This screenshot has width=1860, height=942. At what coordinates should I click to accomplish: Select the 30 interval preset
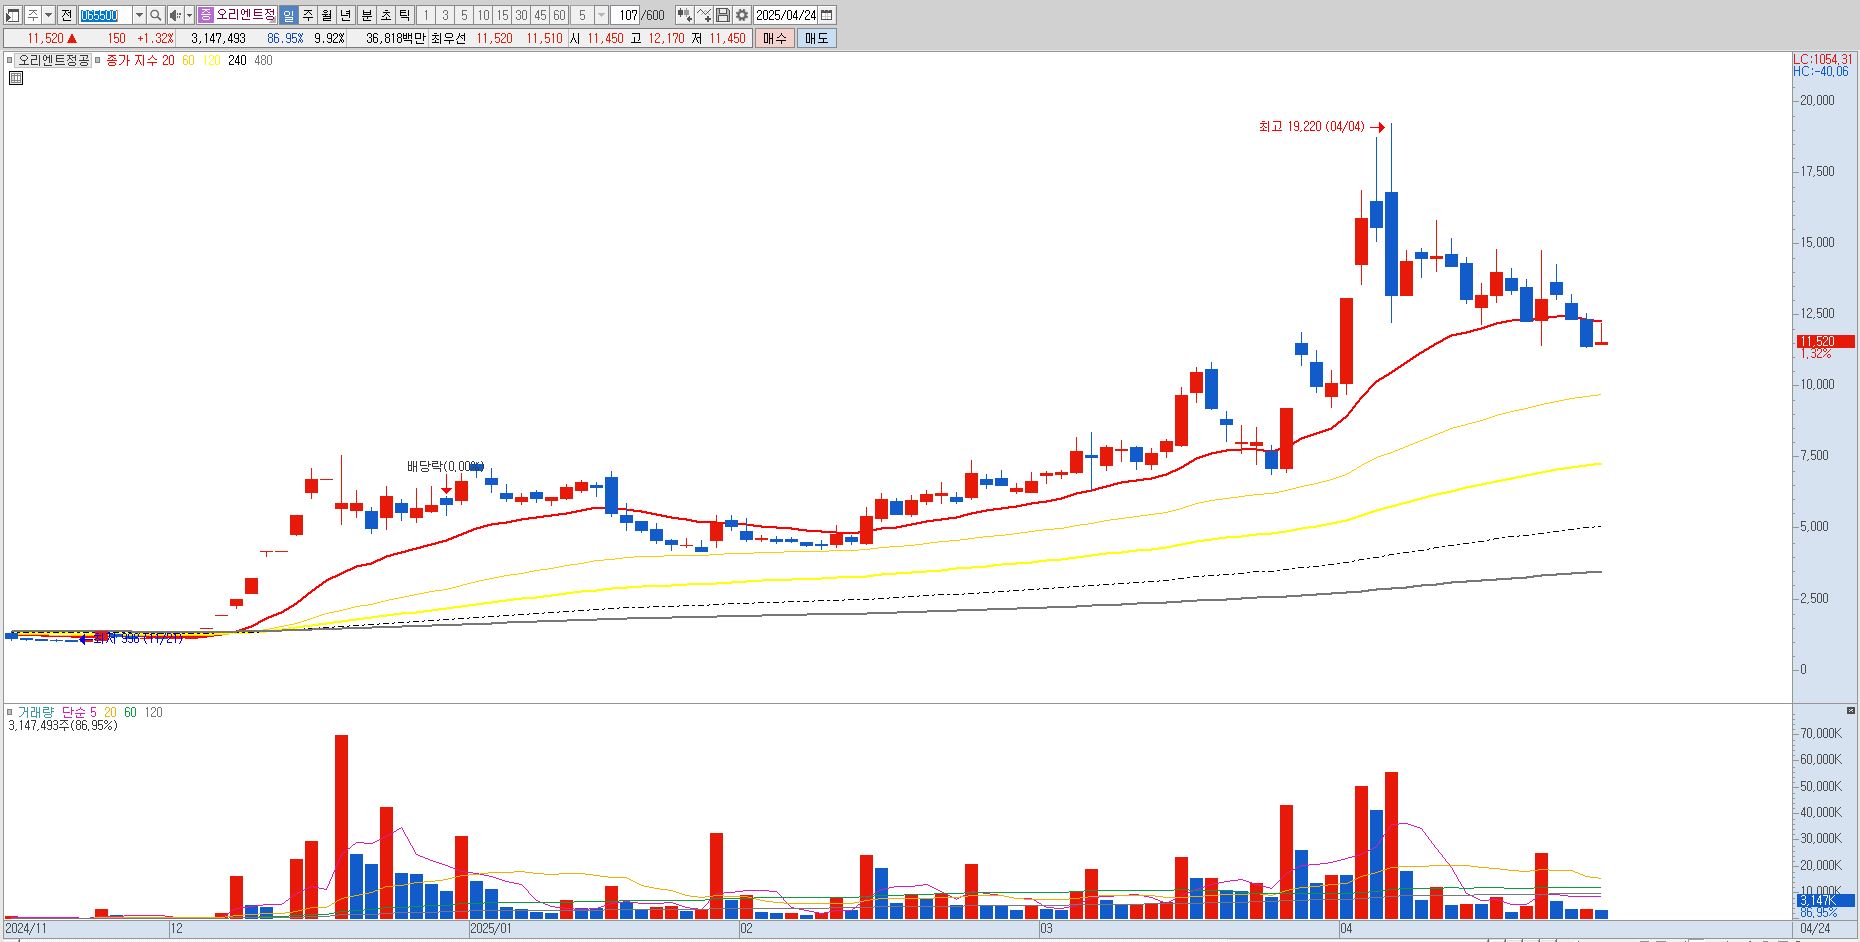521,15
